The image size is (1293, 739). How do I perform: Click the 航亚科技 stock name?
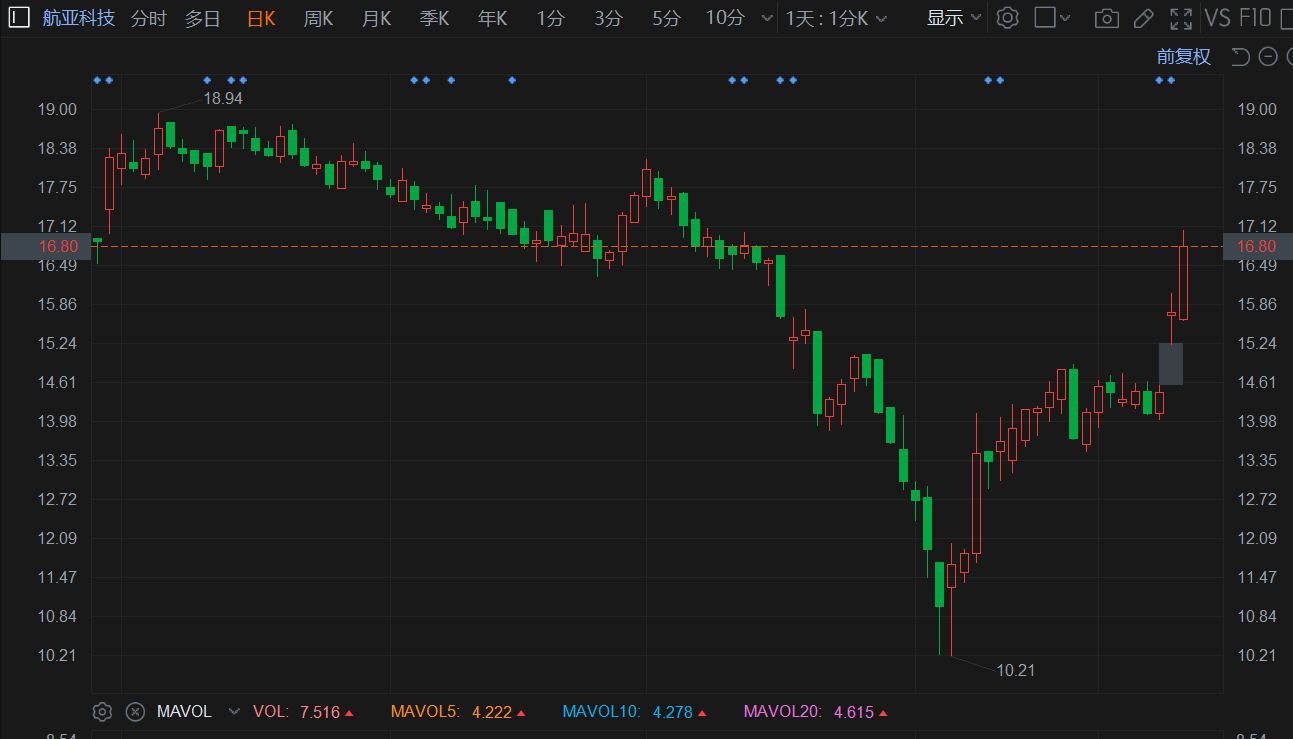pyautogui.click(x=78, y=18)
